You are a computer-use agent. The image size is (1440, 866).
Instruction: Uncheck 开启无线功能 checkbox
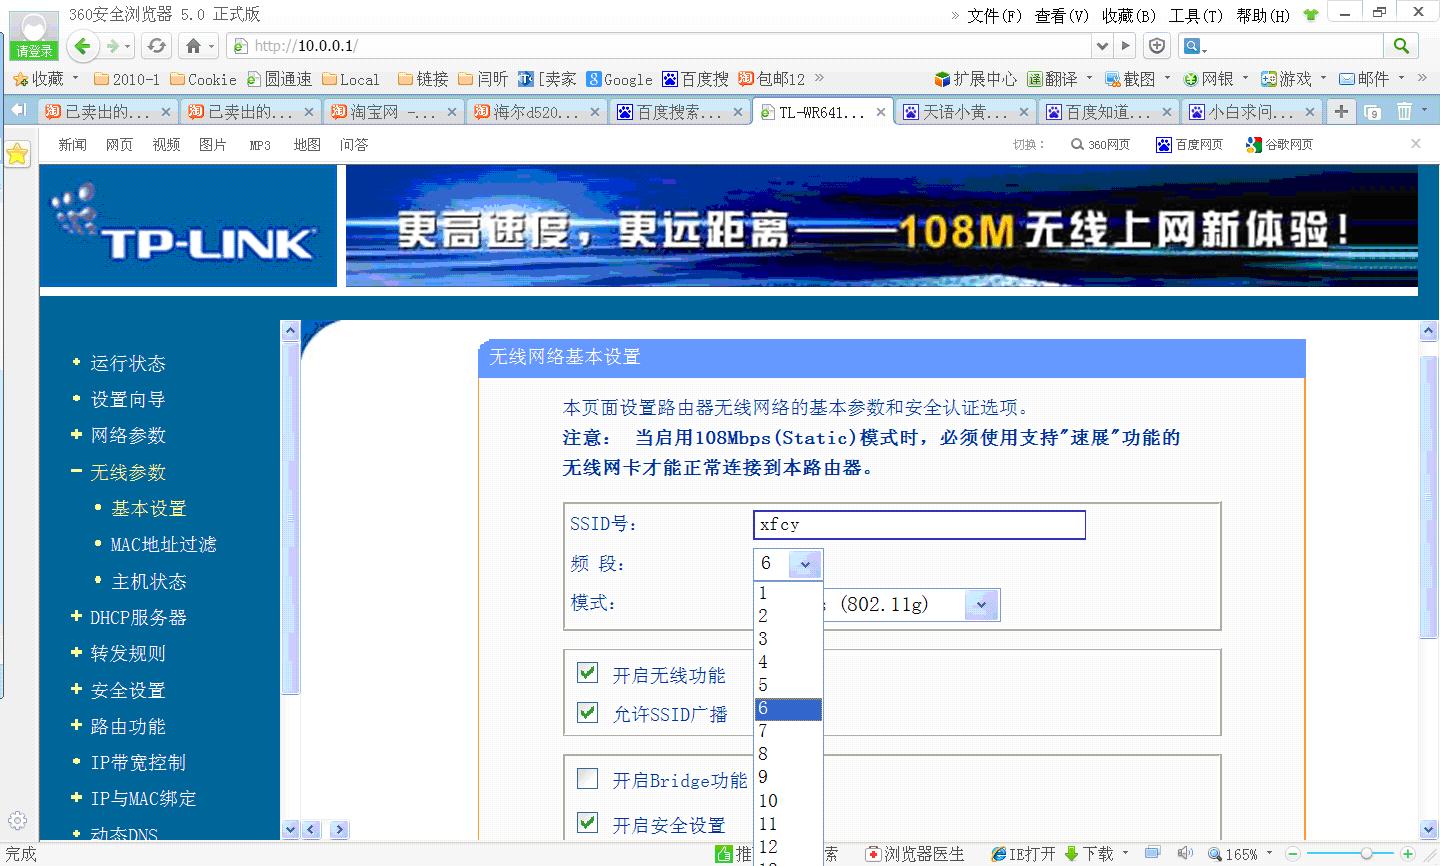tap(587, 673)
